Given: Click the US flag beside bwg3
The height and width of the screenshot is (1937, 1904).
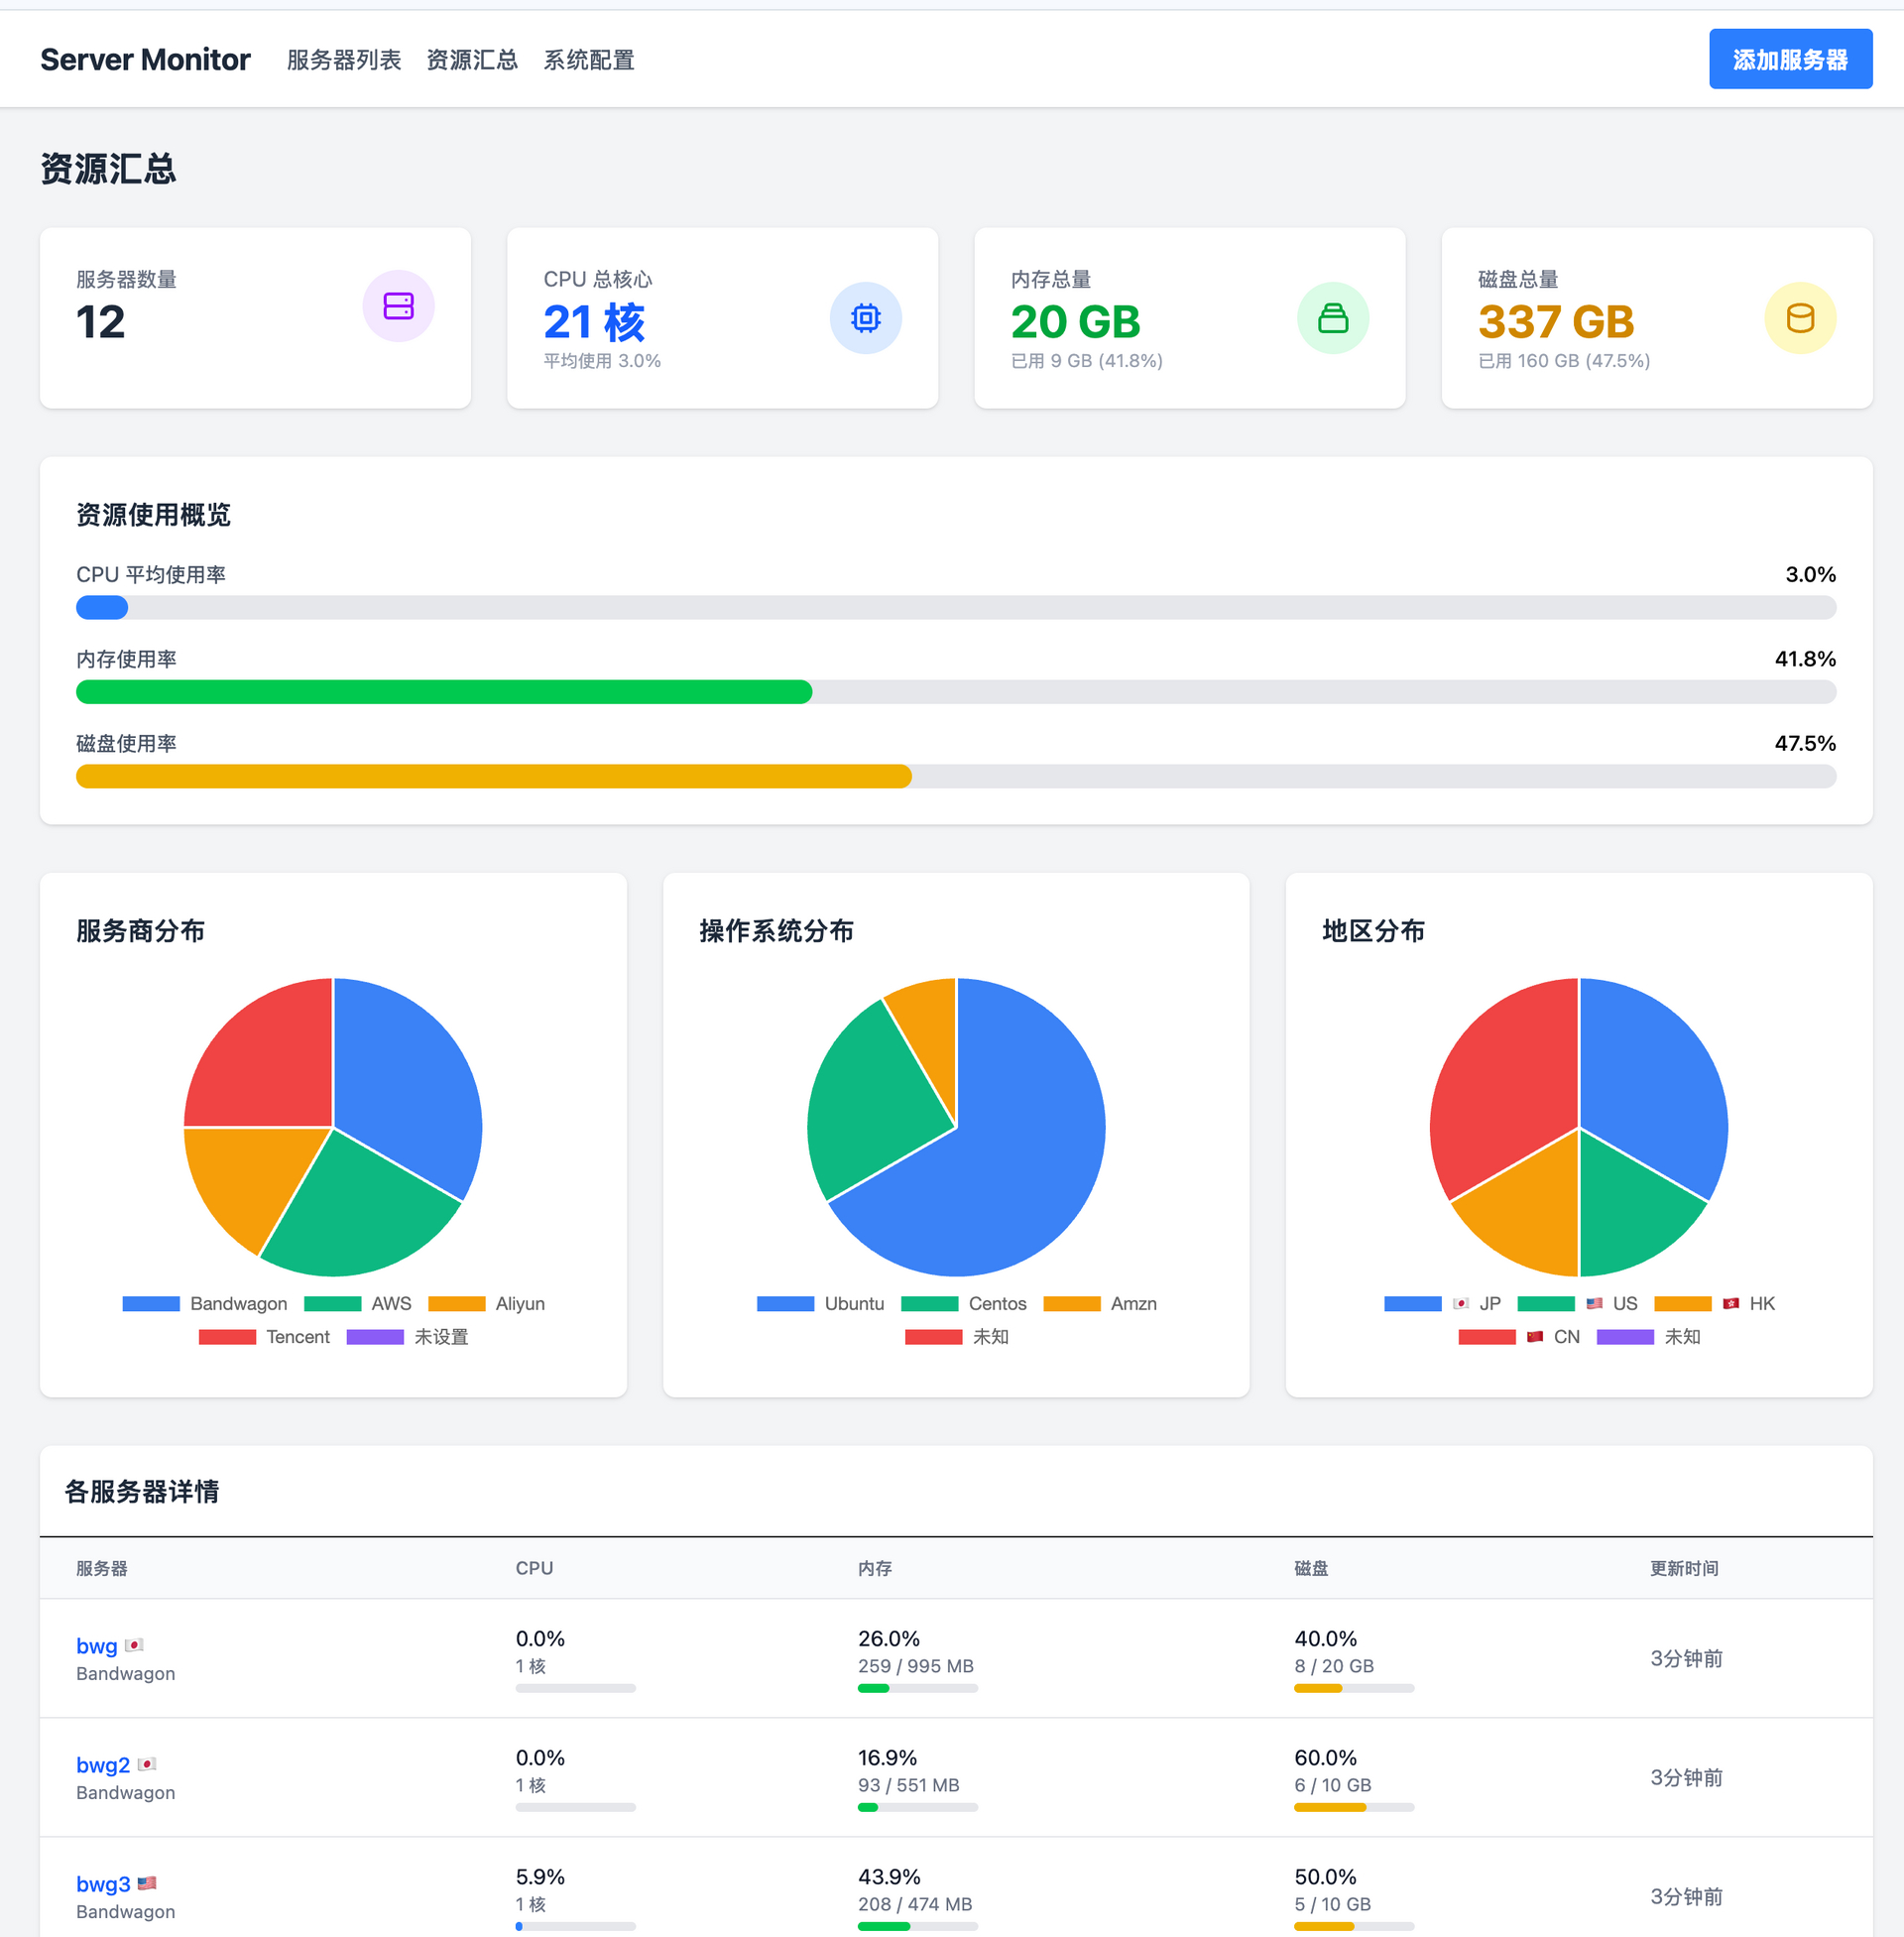Looking at the screenshot, I should click(147, 1883).
